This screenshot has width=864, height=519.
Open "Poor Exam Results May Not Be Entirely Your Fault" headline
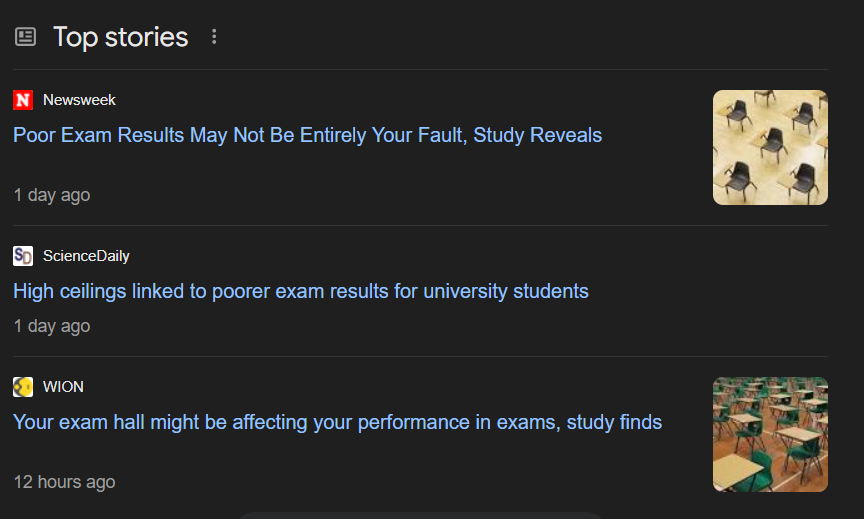click(307, 135)
